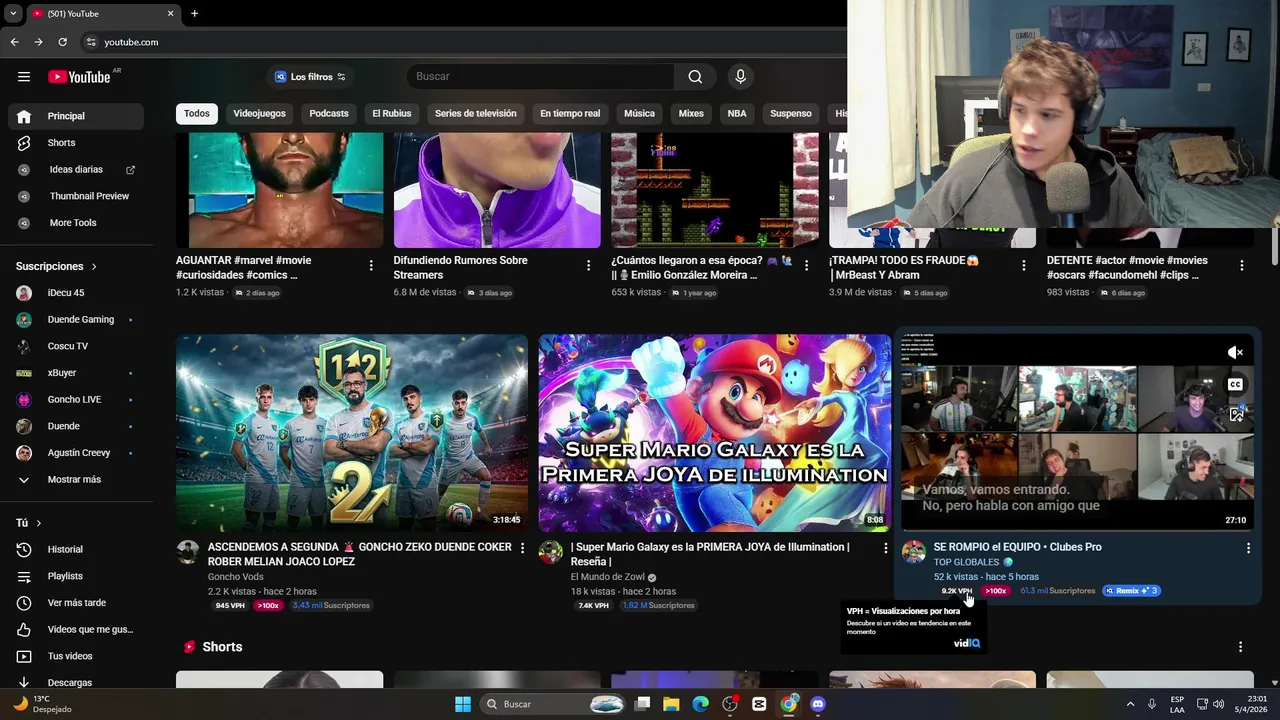Open the Super Mario Galaxy thumbnail
This screenshot has height=720, width=1280.
(715, 433)
